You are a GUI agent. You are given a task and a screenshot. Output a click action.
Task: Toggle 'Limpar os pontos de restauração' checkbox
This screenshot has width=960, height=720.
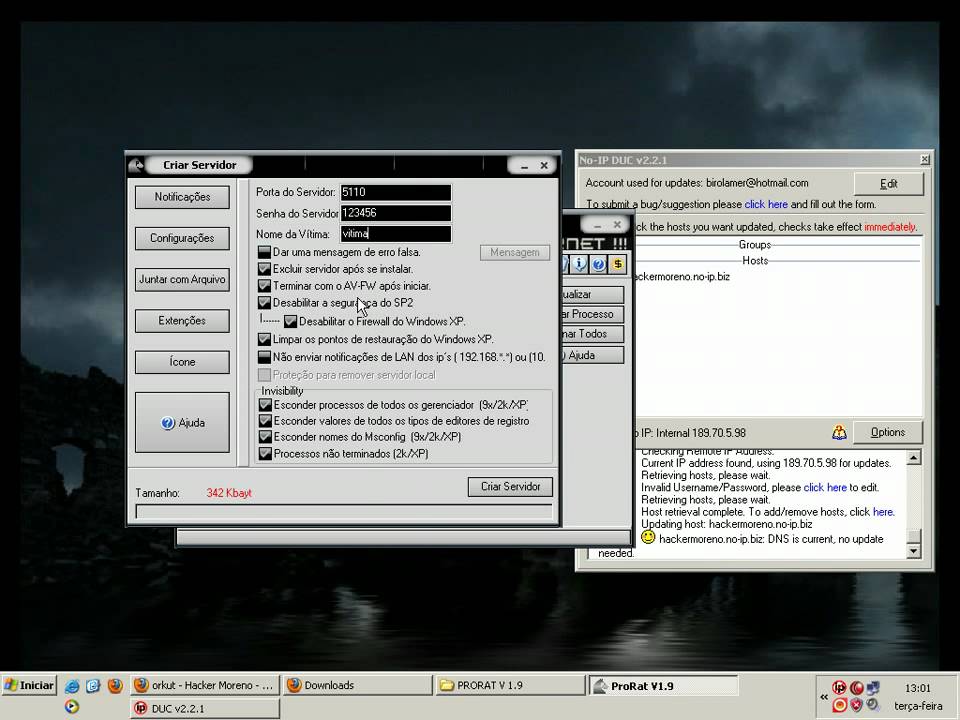click(x=264, y=339)
